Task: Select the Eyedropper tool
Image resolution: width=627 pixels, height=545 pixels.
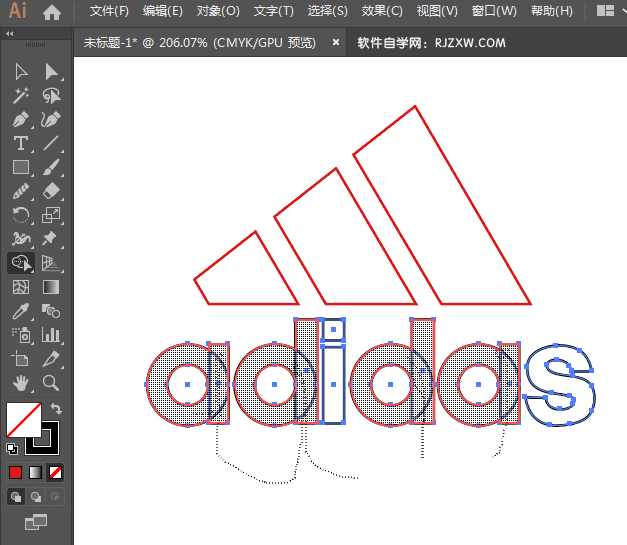Action: coord(21,311)
